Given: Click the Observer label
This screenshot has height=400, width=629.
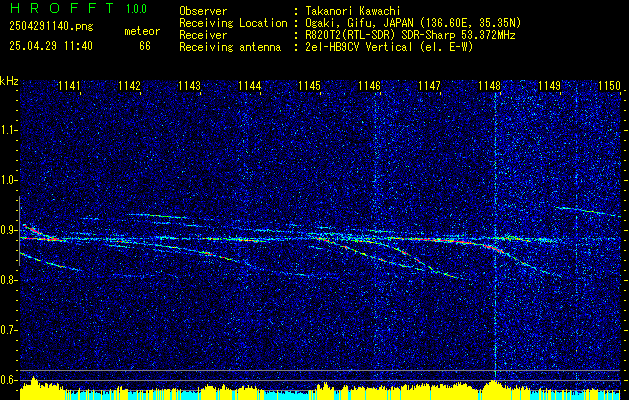Looking at the screenshot, I should click(203, 11).
